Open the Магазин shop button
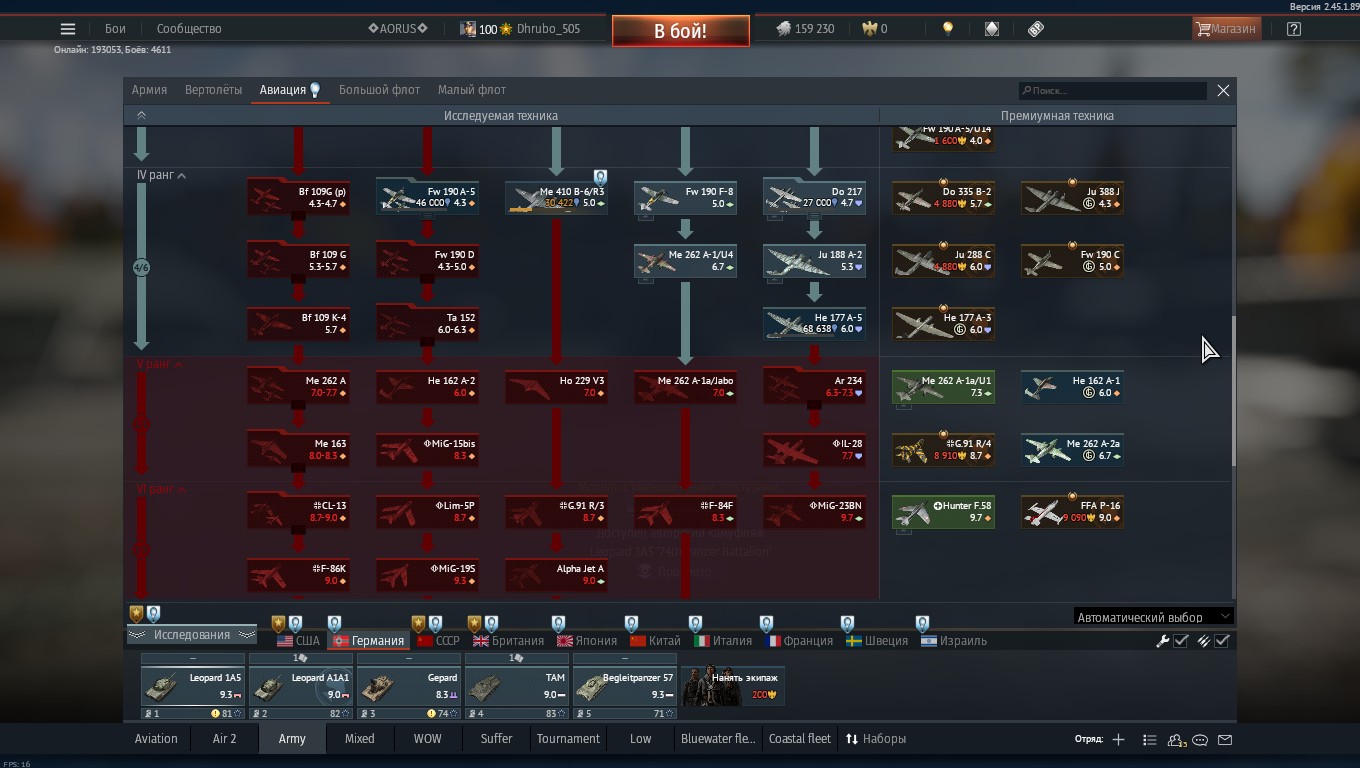The image size is (1360, 768). 1226,29
